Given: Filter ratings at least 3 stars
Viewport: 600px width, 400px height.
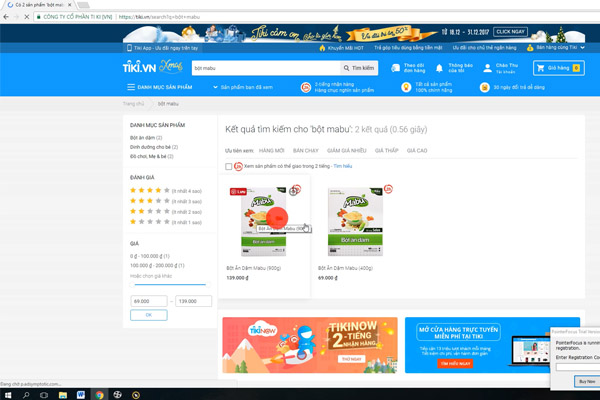Looking at the screenshot, I should click(166, 201).
